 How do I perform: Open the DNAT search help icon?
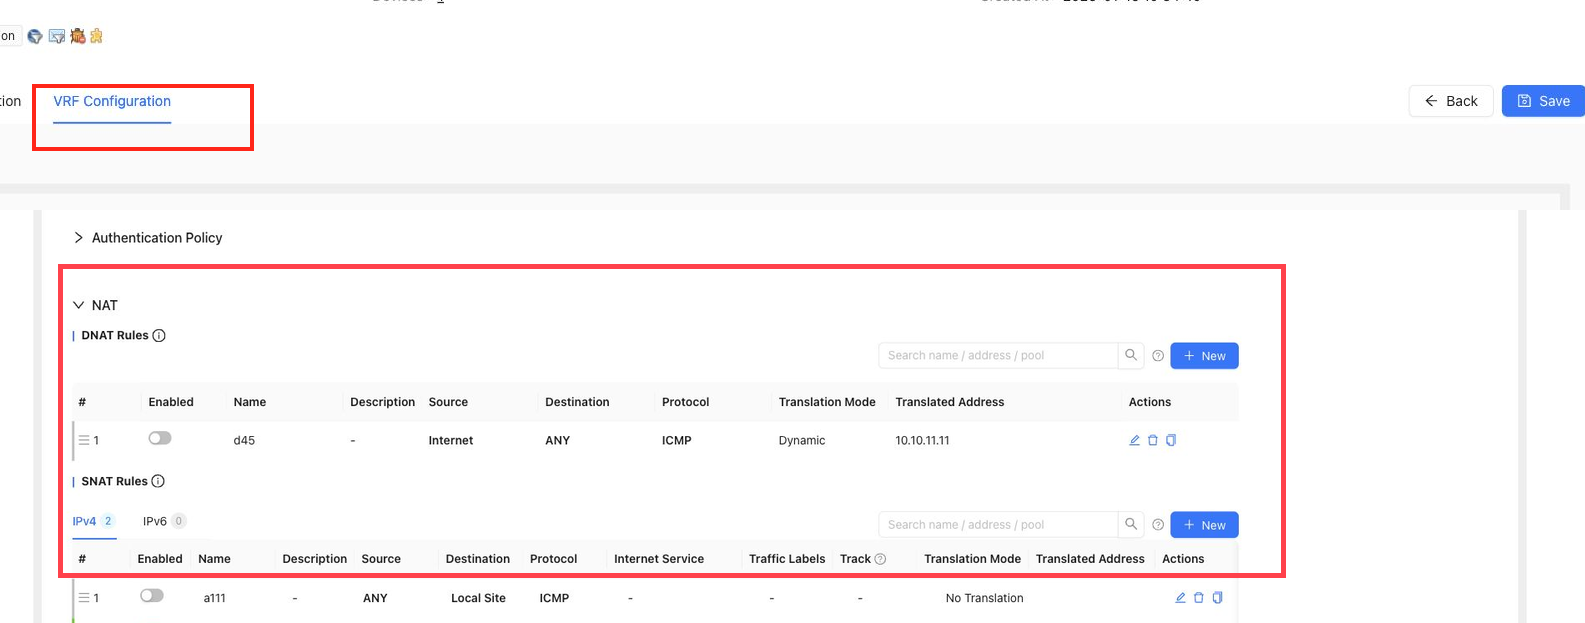pyautogui.click(x=1158, y=356)
